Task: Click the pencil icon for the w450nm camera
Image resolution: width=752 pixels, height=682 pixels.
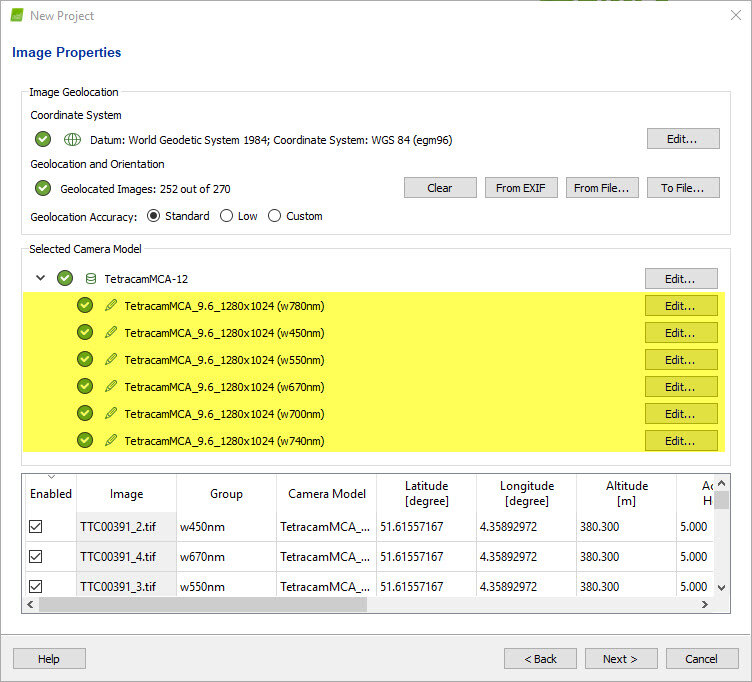Action: coord(111,333)
